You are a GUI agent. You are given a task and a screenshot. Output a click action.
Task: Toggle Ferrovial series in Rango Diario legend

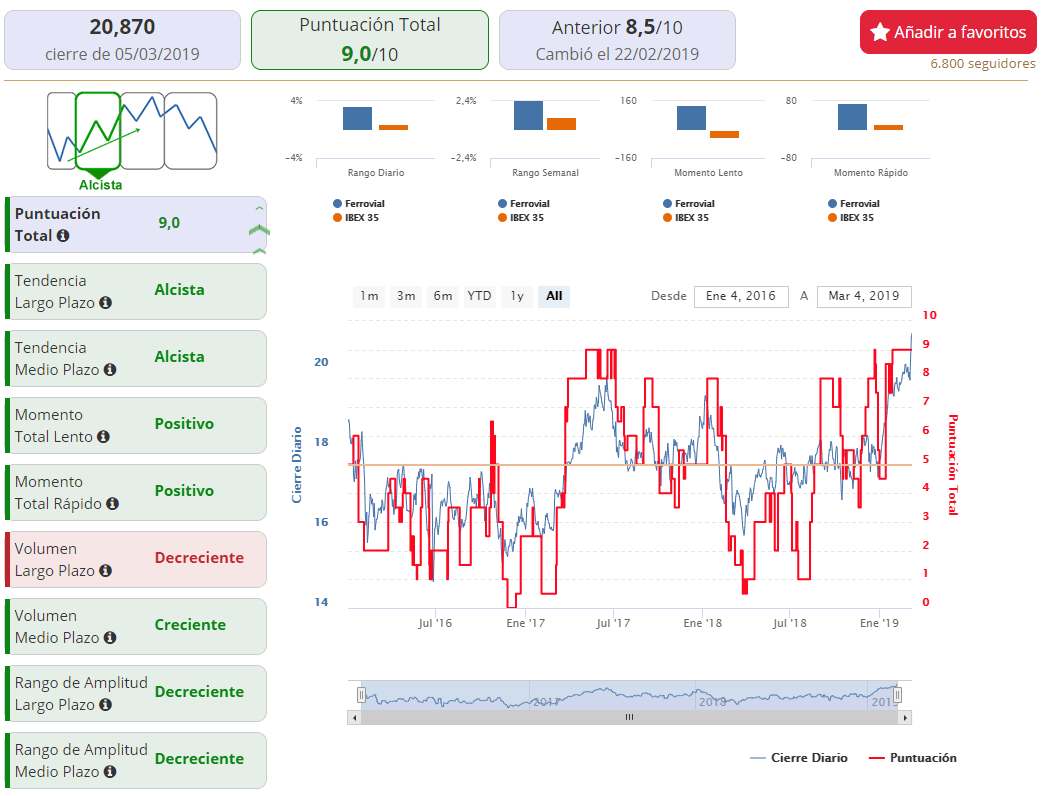pyautogui.click(x=359, y=203)
